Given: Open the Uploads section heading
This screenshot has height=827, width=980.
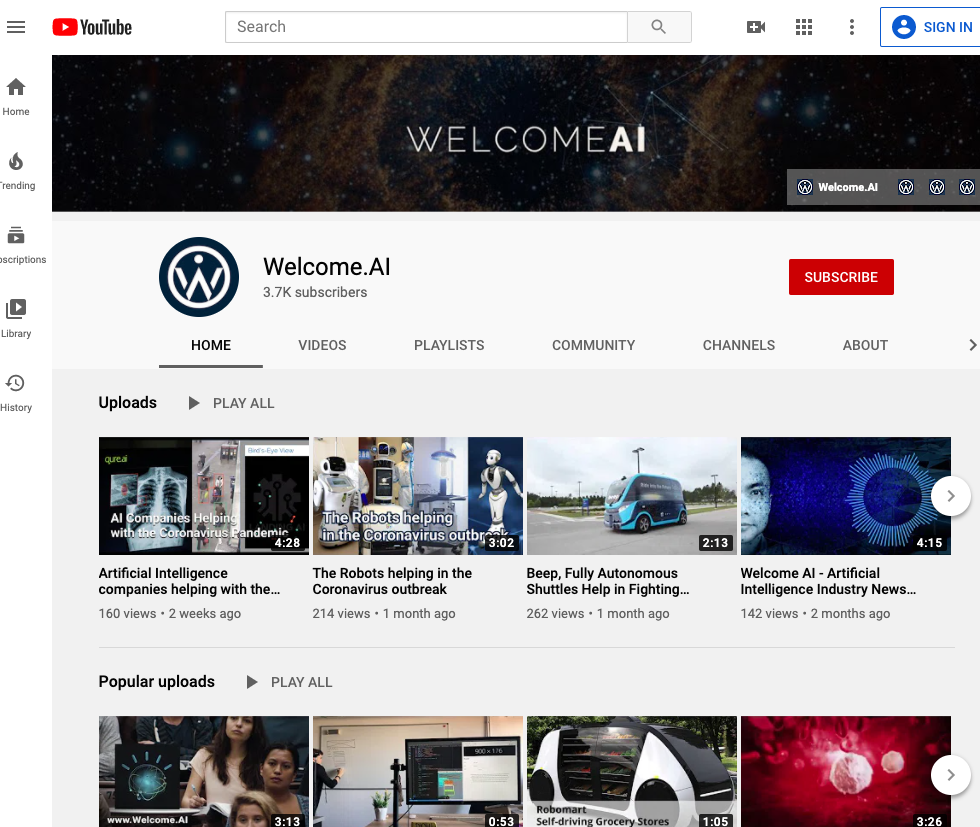Looking at the screenshot, I should [x=128, y=403].
